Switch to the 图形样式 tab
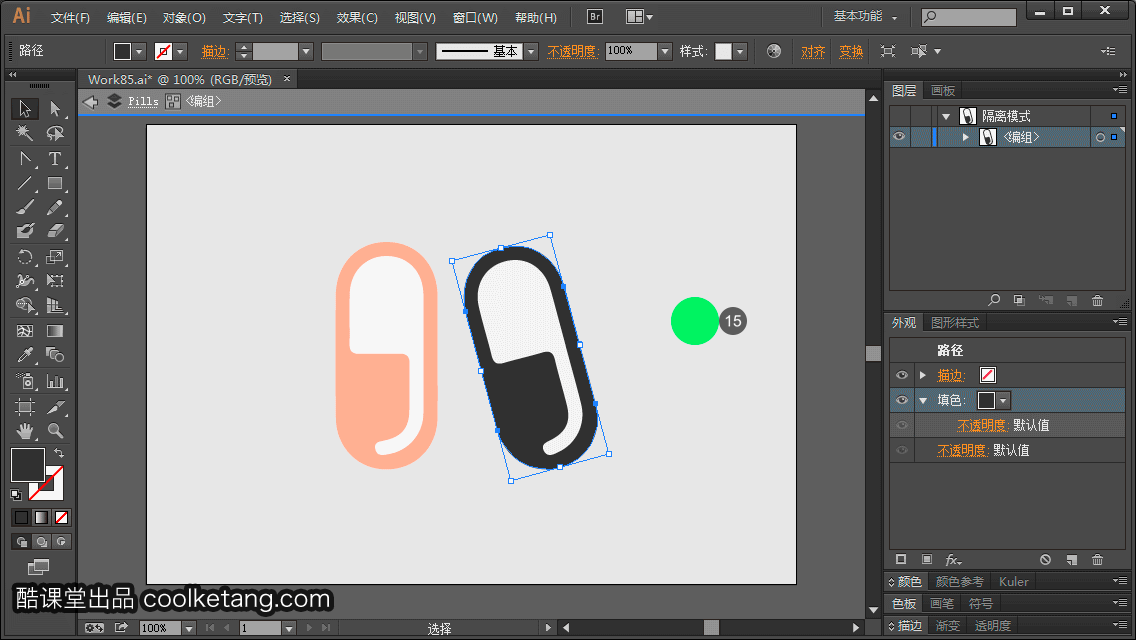The height and width of the screenshot is (640, 1136). 955,323
